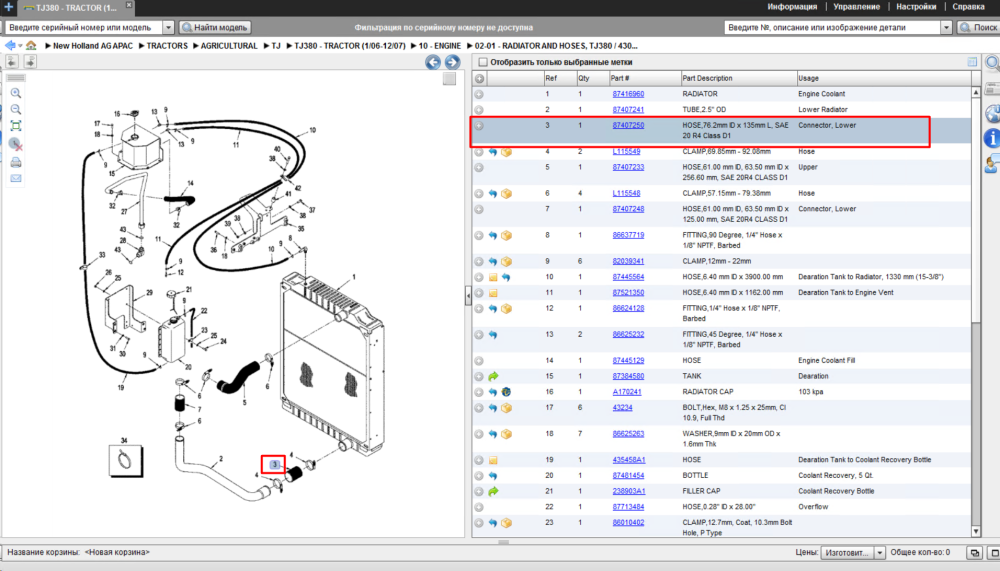Image resolution: width=1000 pixels, height=571 pixels.
Task: Print the diagram
Action: (x=16, y=162)
